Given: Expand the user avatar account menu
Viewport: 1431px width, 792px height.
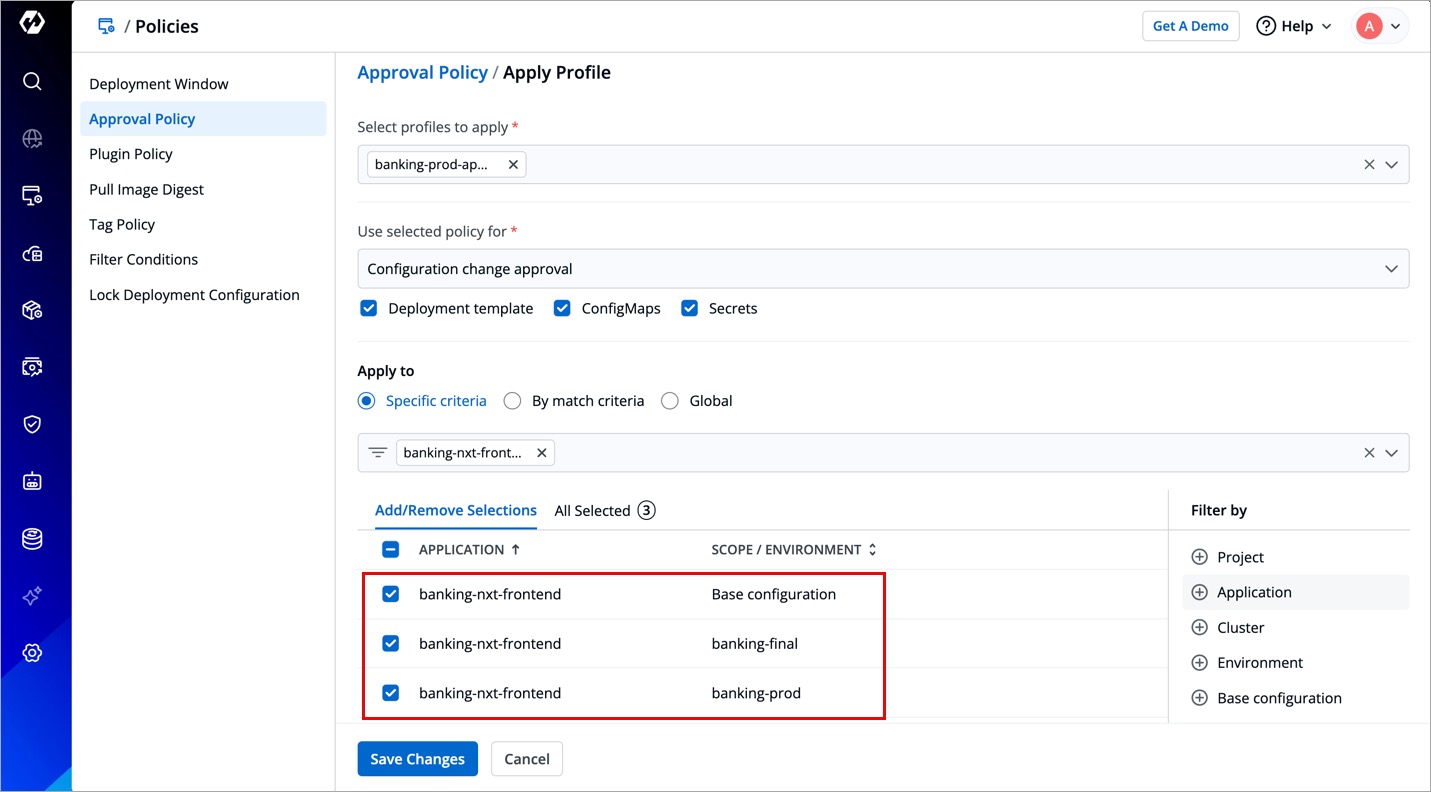Looking at the screenshot, I should coord(1380,26).
